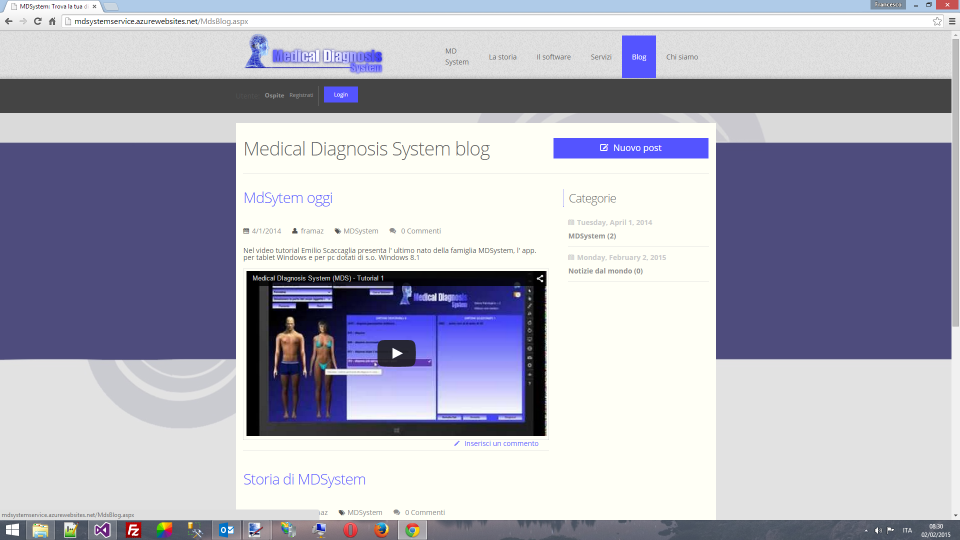Open the Windows Start menu
Viewport: 960px width, 540px height.
point(13,530)
